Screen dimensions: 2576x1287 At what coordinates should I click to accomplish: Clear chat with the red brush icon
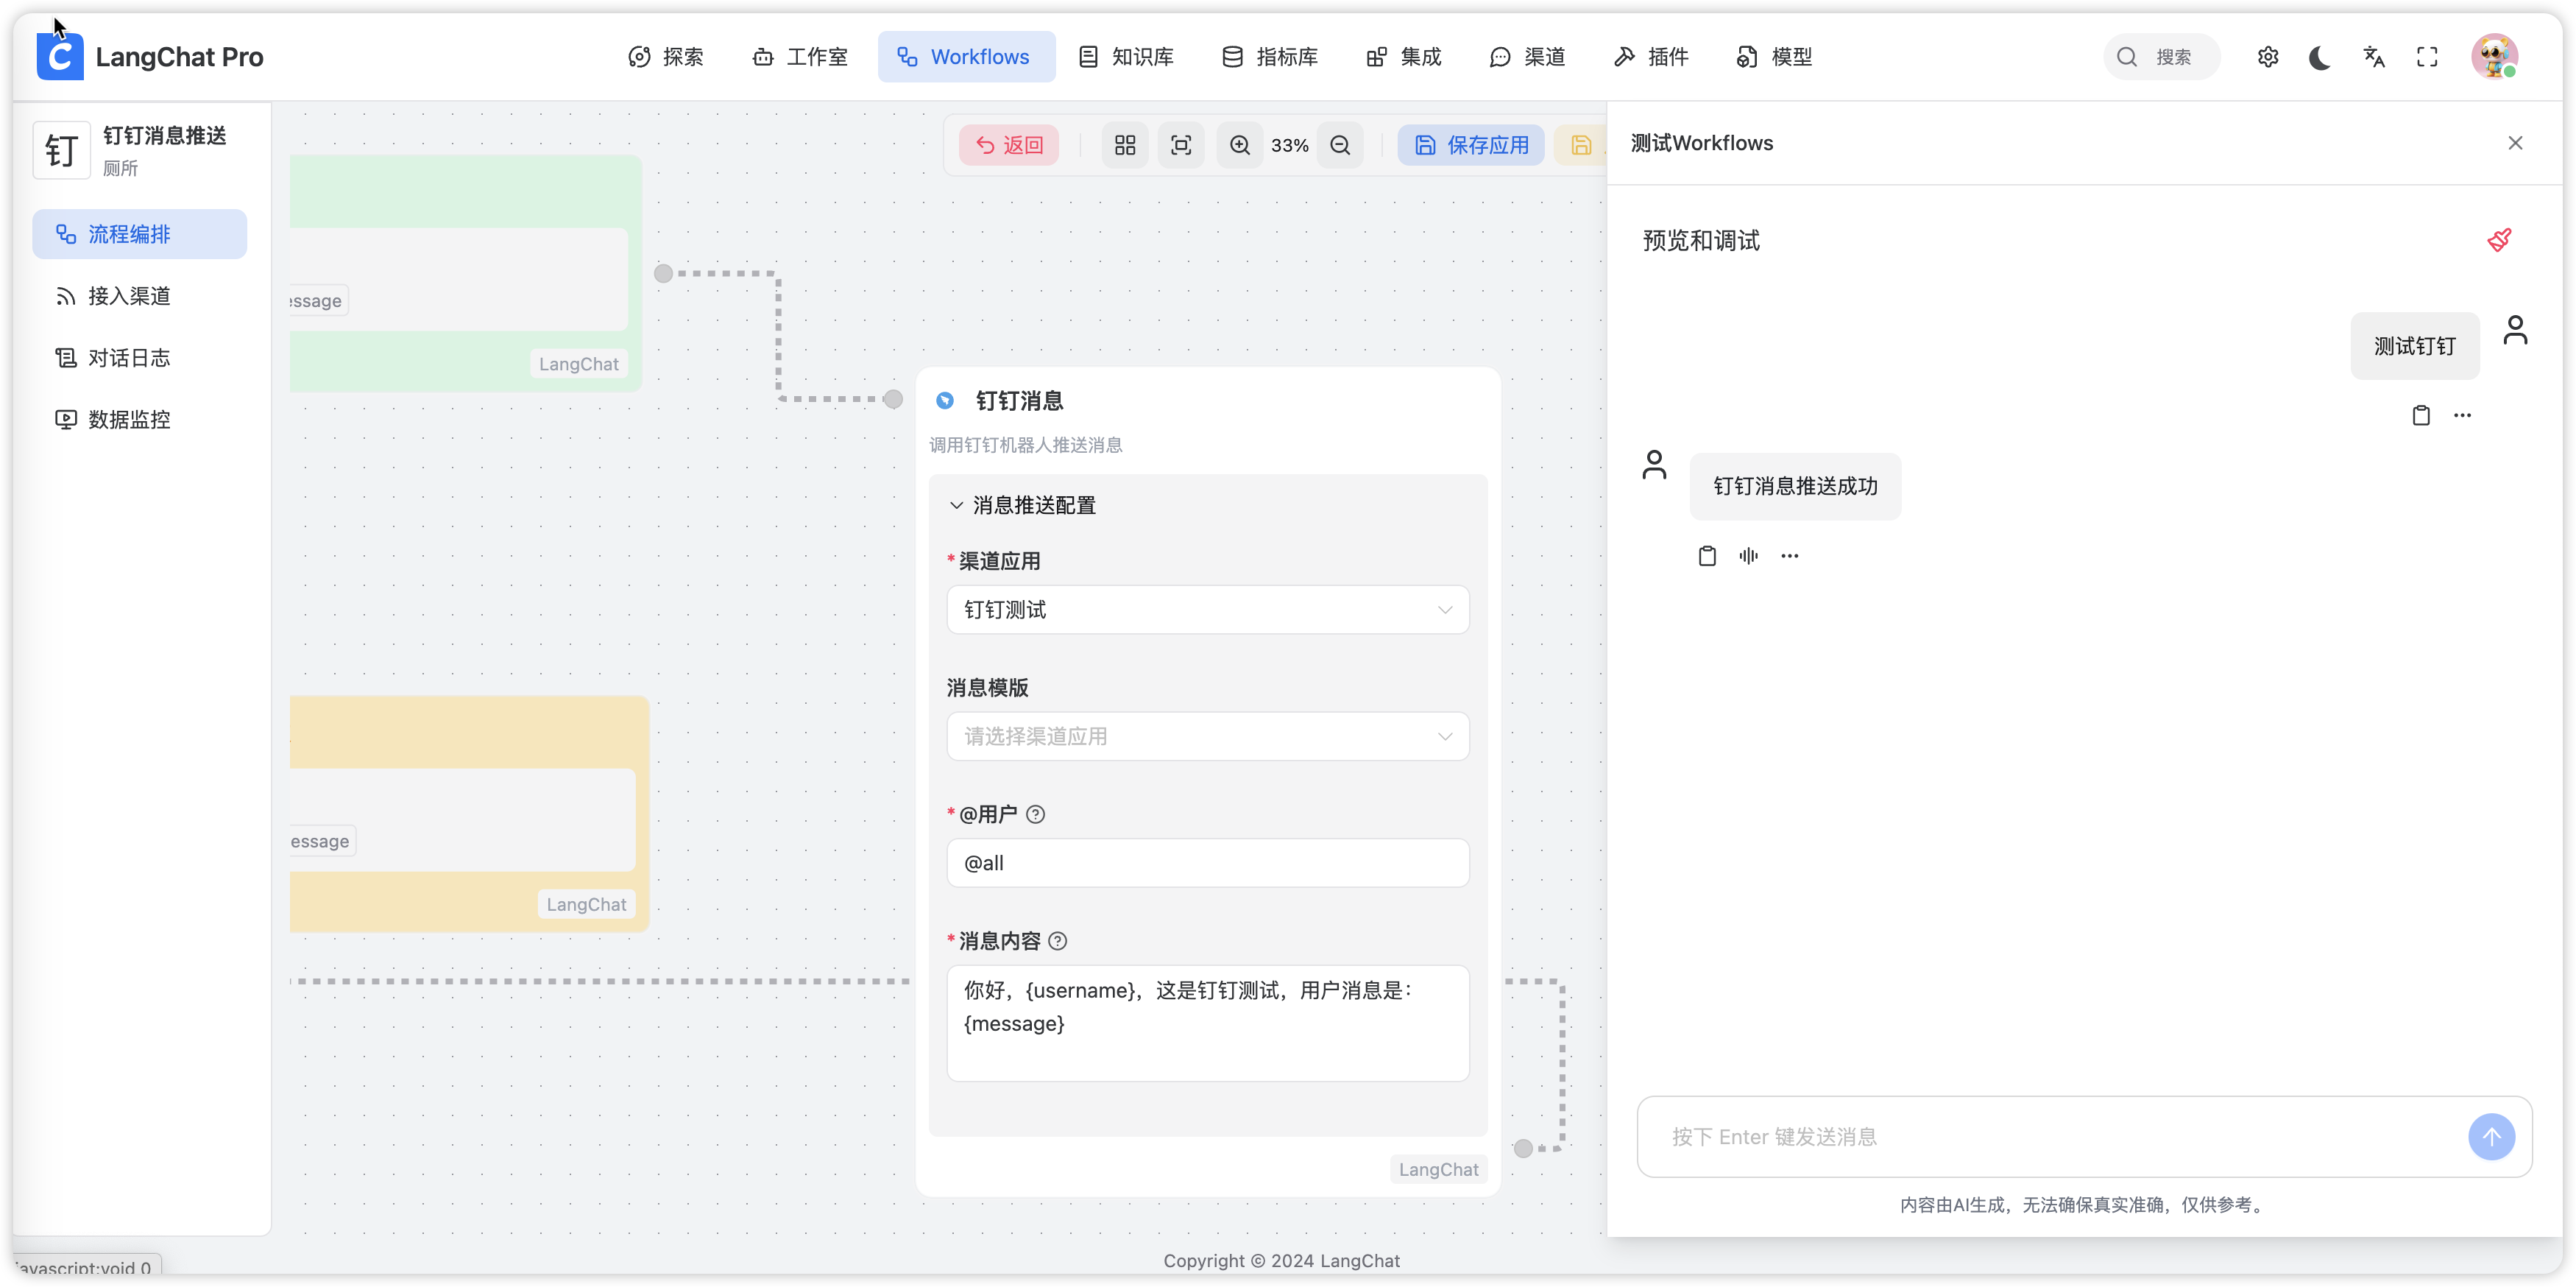[2499, 240]
